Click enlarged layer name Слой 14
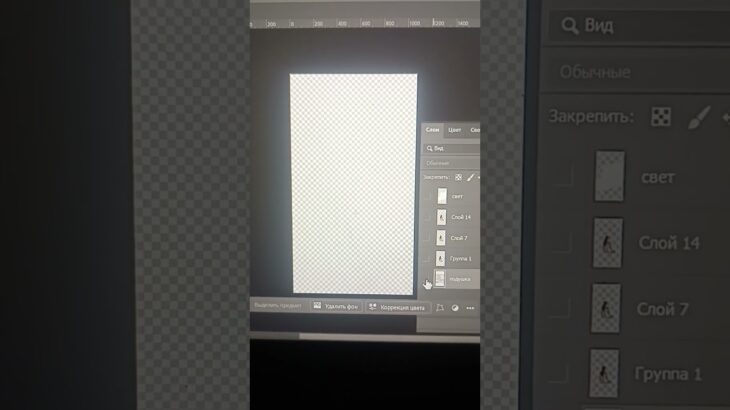 point(669,242)
